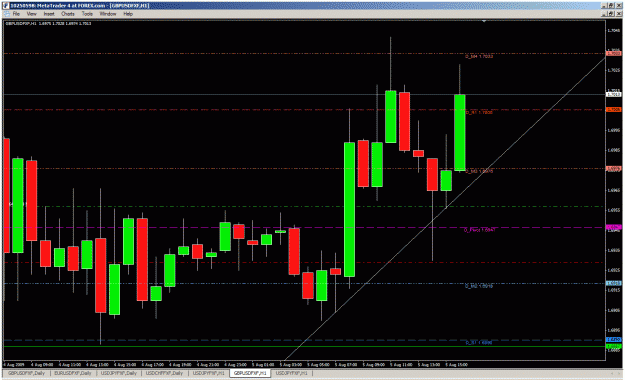Image resolution: width=625 pixels, height=380 pixels.
Task: Click the '5 Aug 15:00' label on time axis
Action: click(x=456, y=364)
